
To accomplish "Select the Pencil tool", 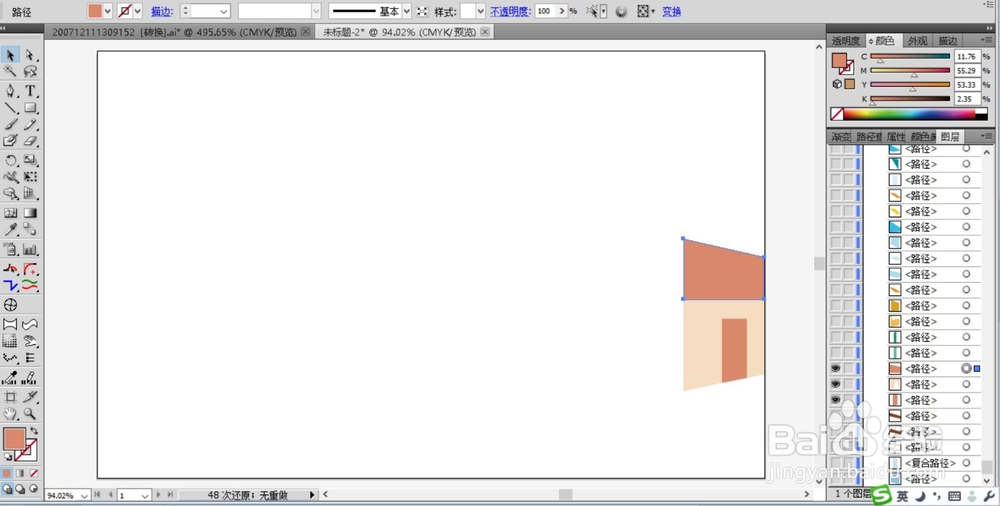I will click(x=30, y=124).
